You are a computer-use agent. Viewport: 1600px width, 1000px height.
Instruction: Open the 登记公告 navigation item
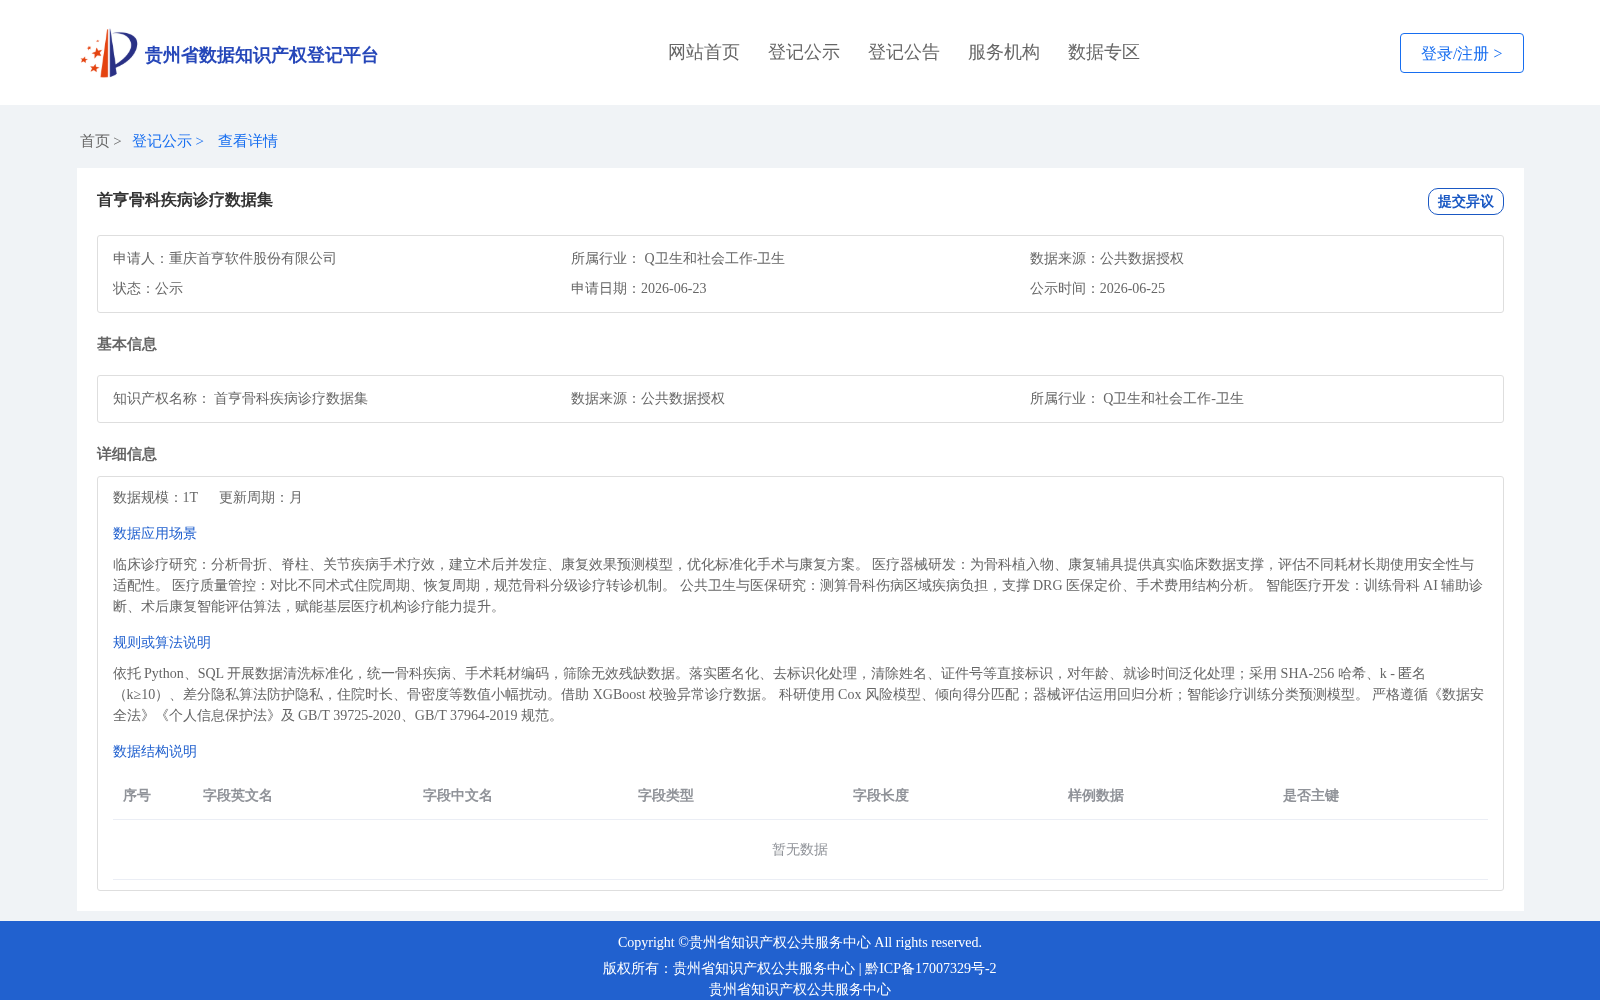click(904, 52)
